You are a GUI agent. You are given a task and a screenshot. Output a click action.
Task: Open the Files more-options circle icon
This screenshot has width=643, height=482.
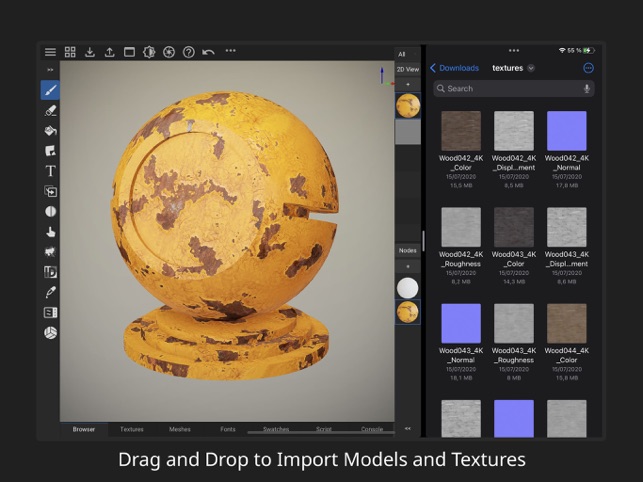[x=588, y=68]
